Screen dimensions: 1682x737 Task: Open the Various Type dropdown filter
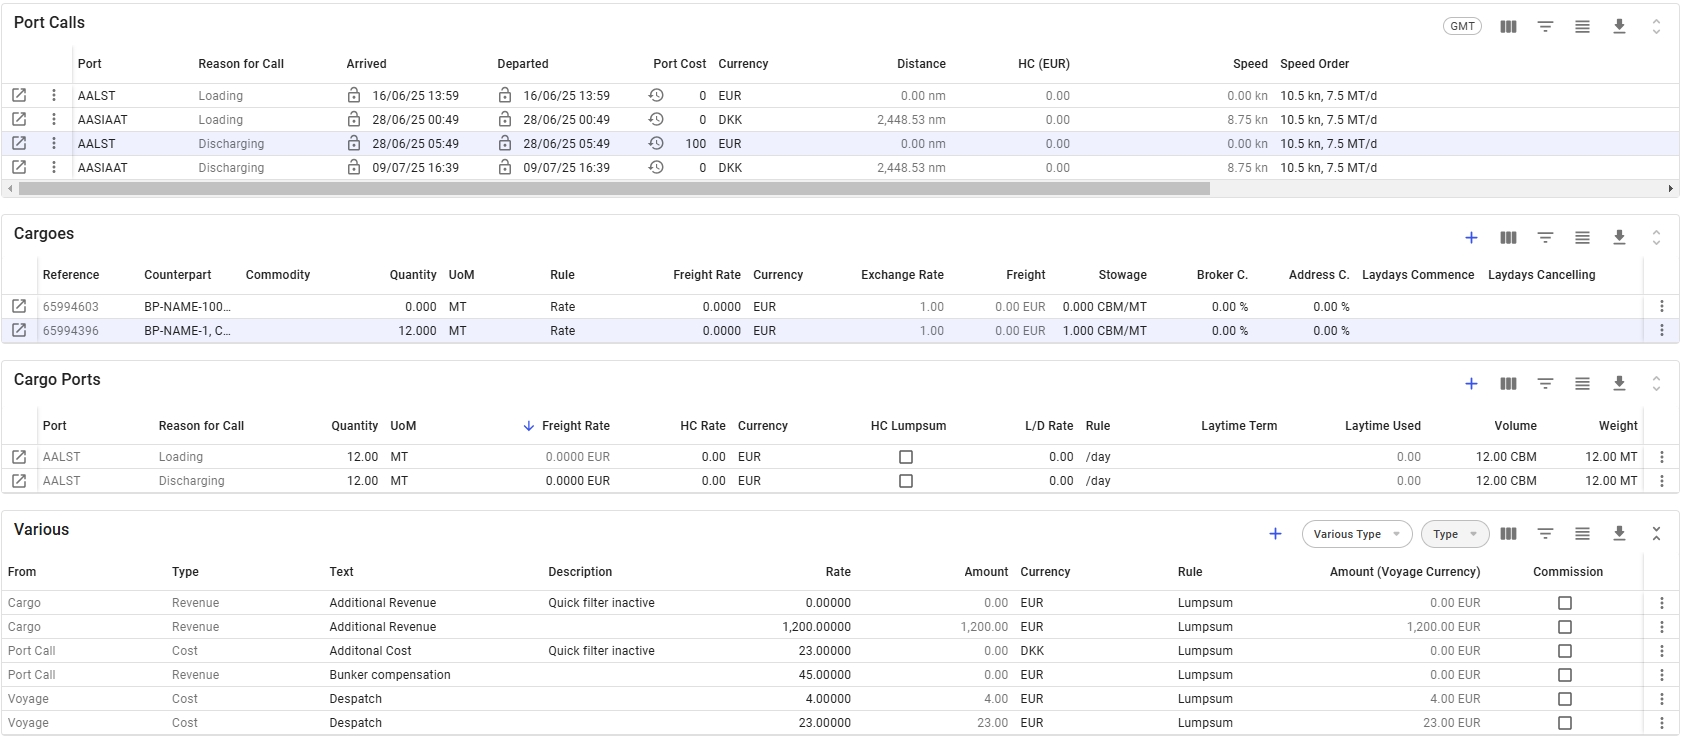point(1356,534)
